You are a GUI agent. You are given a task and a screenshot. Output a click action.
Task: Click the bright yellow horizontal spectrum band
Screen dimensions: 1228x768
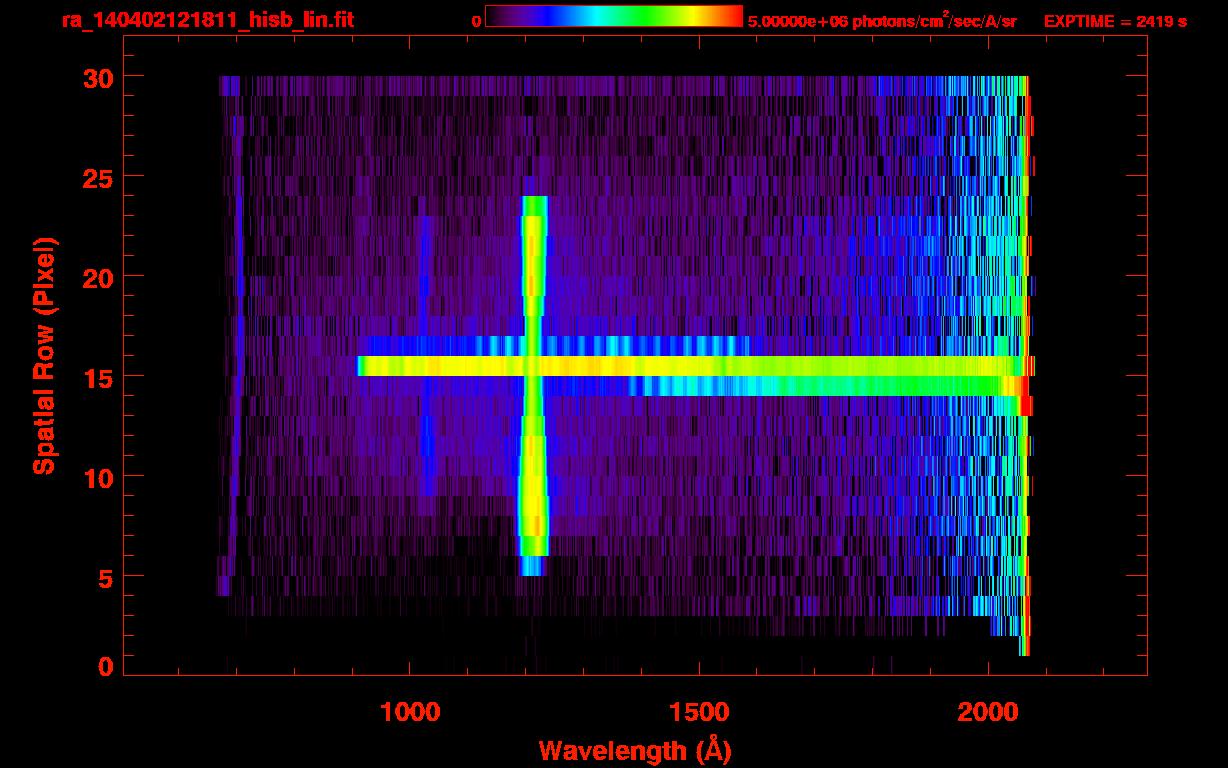(x=690, y=366)
